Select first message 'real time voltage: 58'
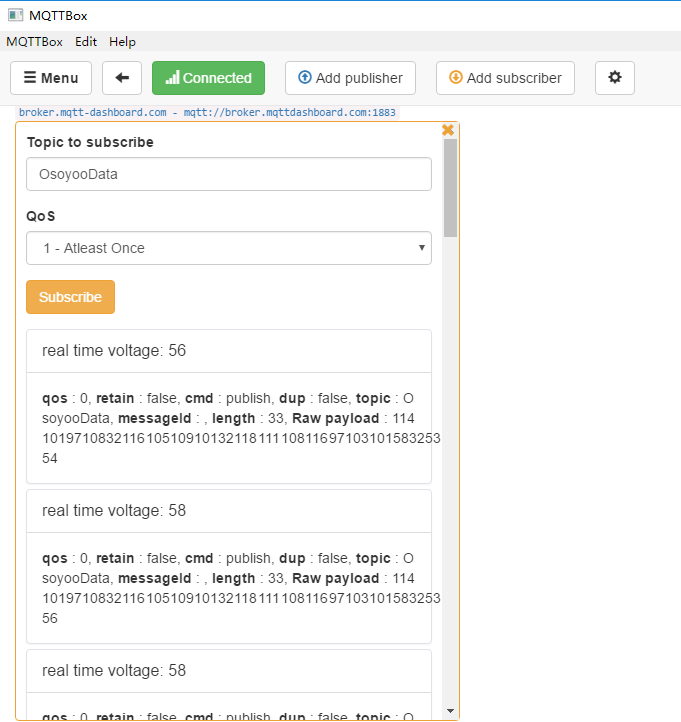The height and width of the screenshot is (722, 681). click(x=229, y=511)
